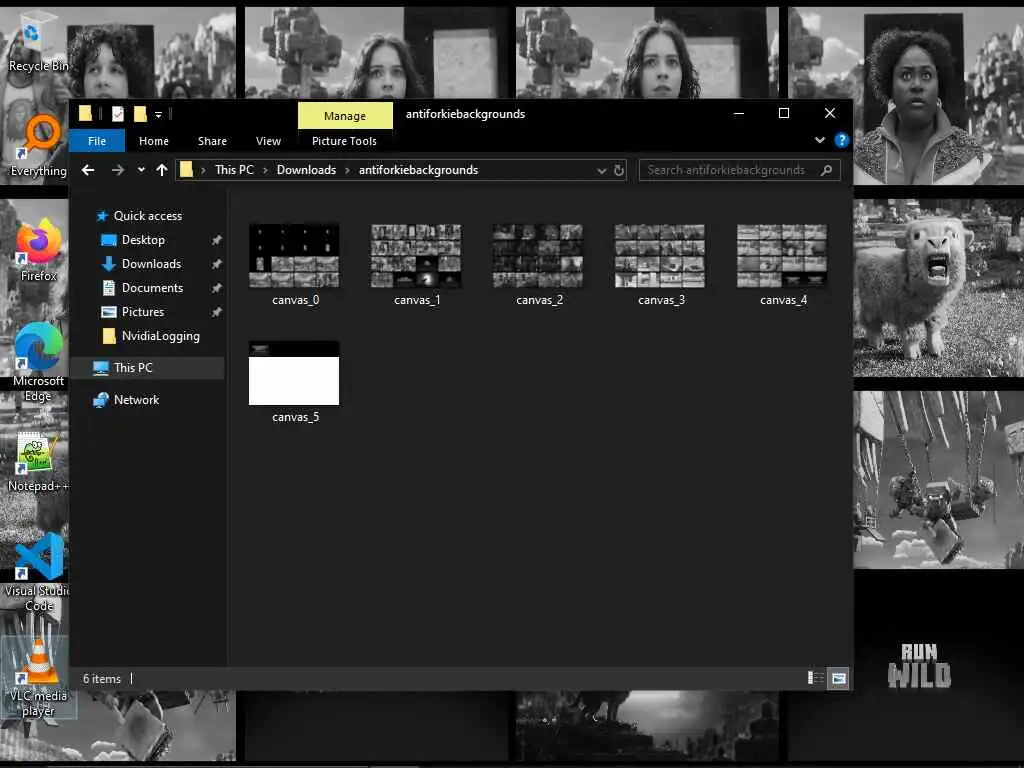This screenshot has width=1024, height=768.
Task: Select the canvas_4 image thumbnail
Action: click(x=782, y=255)
